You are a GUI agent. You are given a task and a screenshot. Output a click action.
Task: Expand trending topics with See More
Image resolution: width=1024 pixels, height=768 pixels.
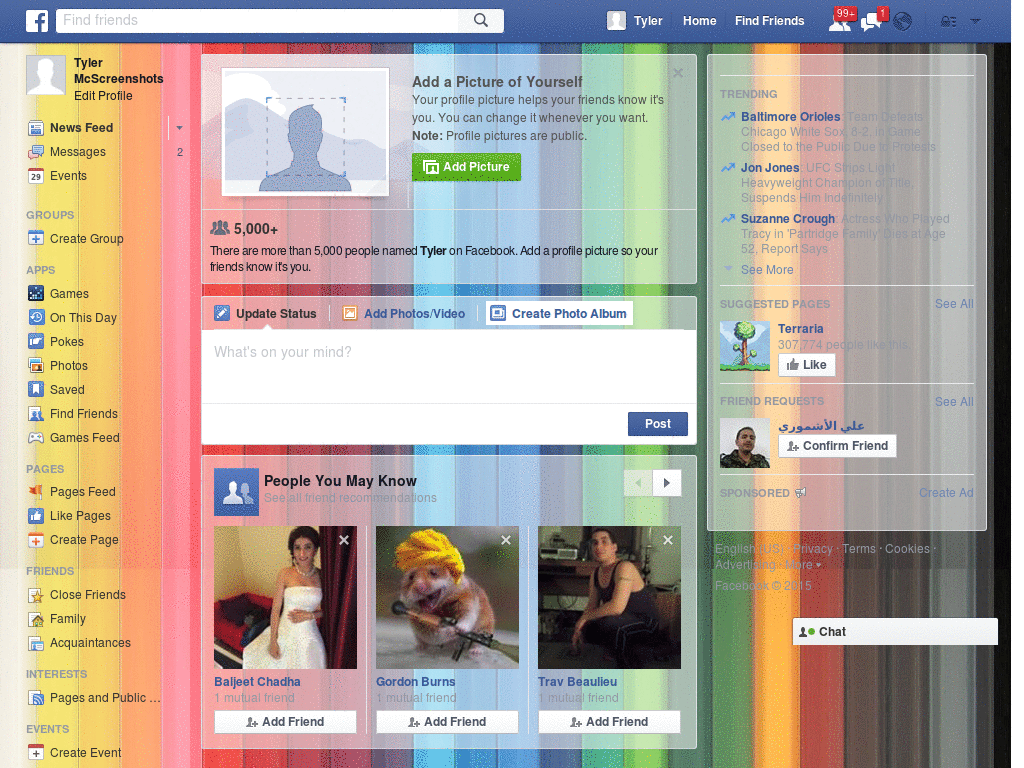coord(767,270)
